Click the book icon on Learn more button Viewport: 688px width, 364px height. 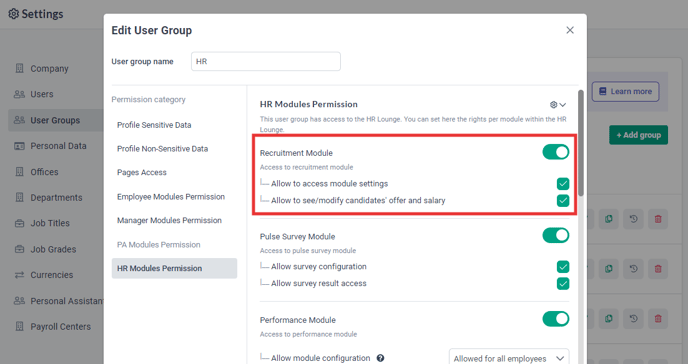click(603, 91)
